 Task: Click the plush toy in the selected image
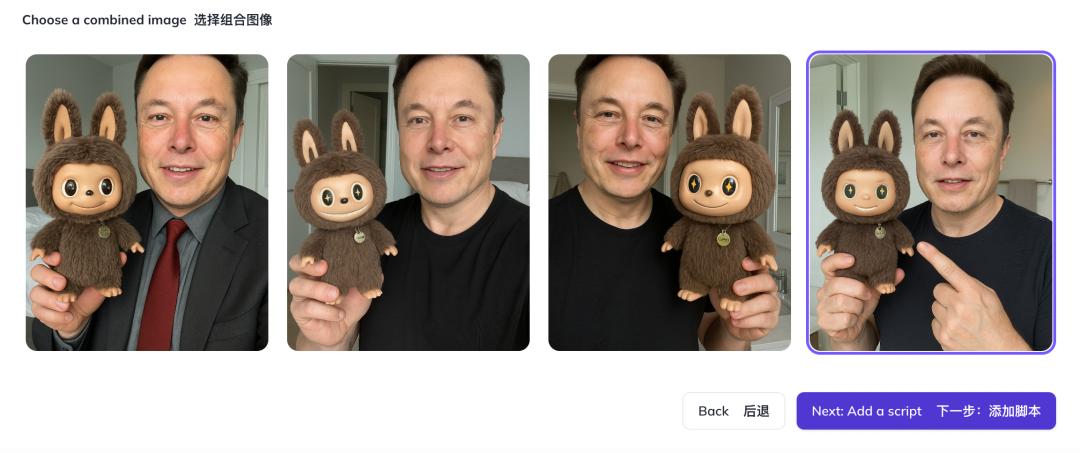(864, 200)
